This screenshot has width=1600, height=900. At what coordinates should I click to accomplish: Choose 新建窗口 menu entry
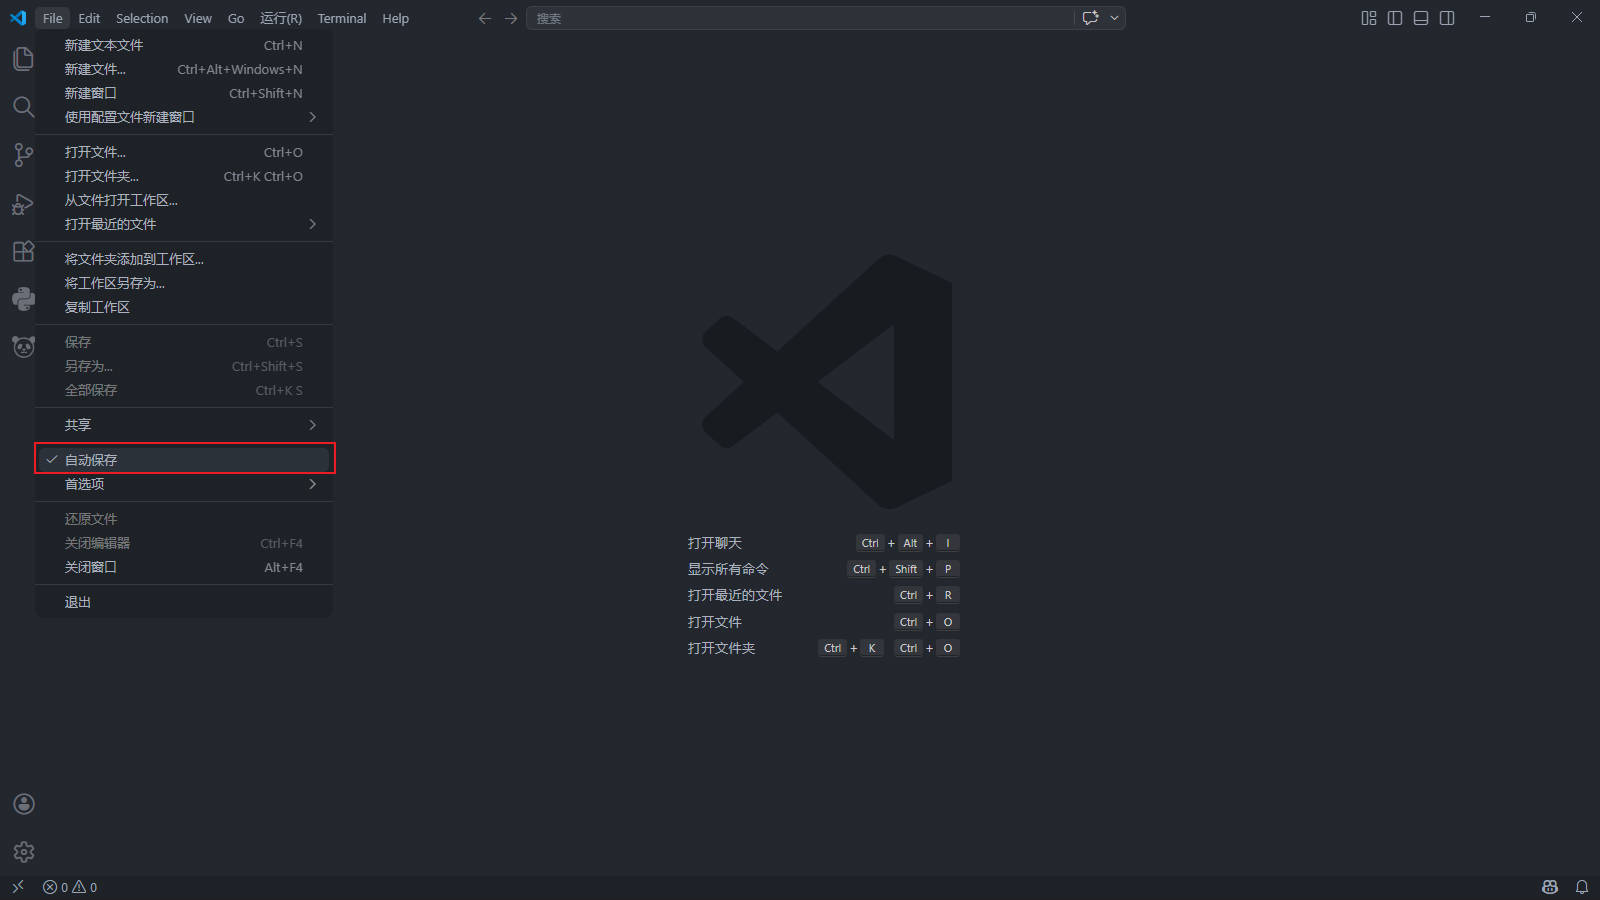[184, 93]
